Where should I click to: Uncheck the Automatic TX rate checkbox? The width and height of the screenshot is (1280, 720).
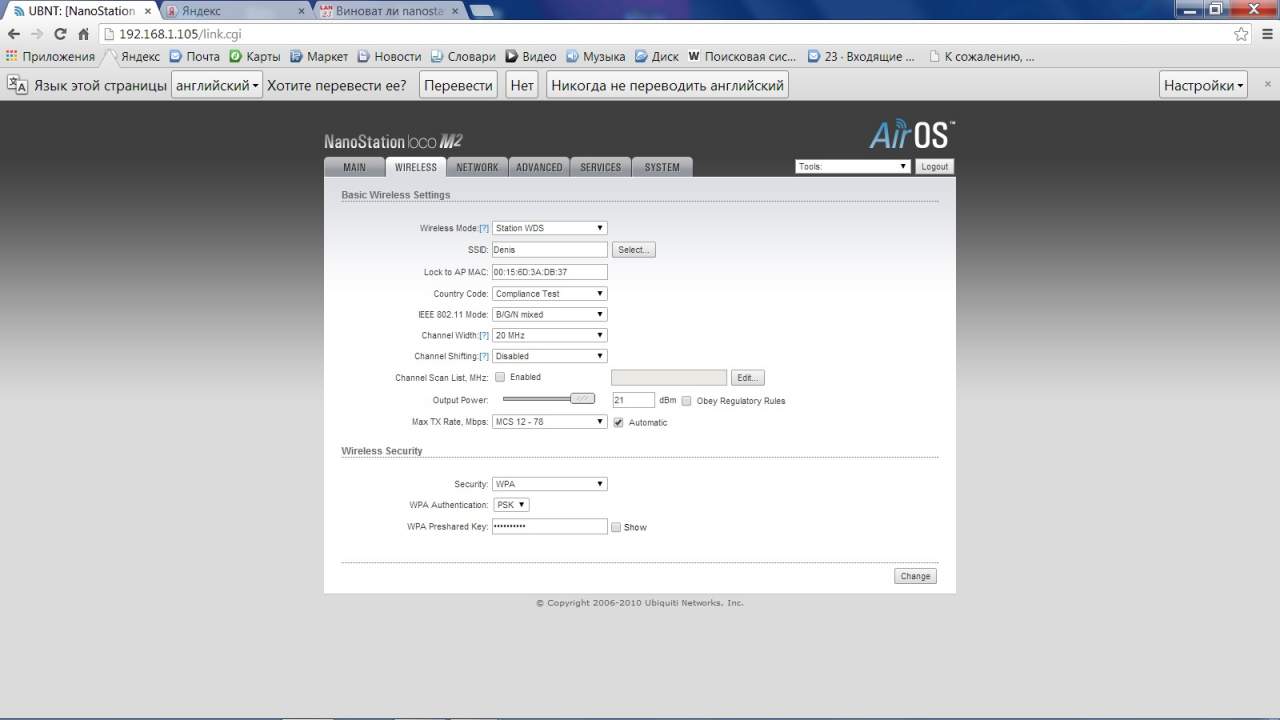pyautogui.click(x=618, y=422)
